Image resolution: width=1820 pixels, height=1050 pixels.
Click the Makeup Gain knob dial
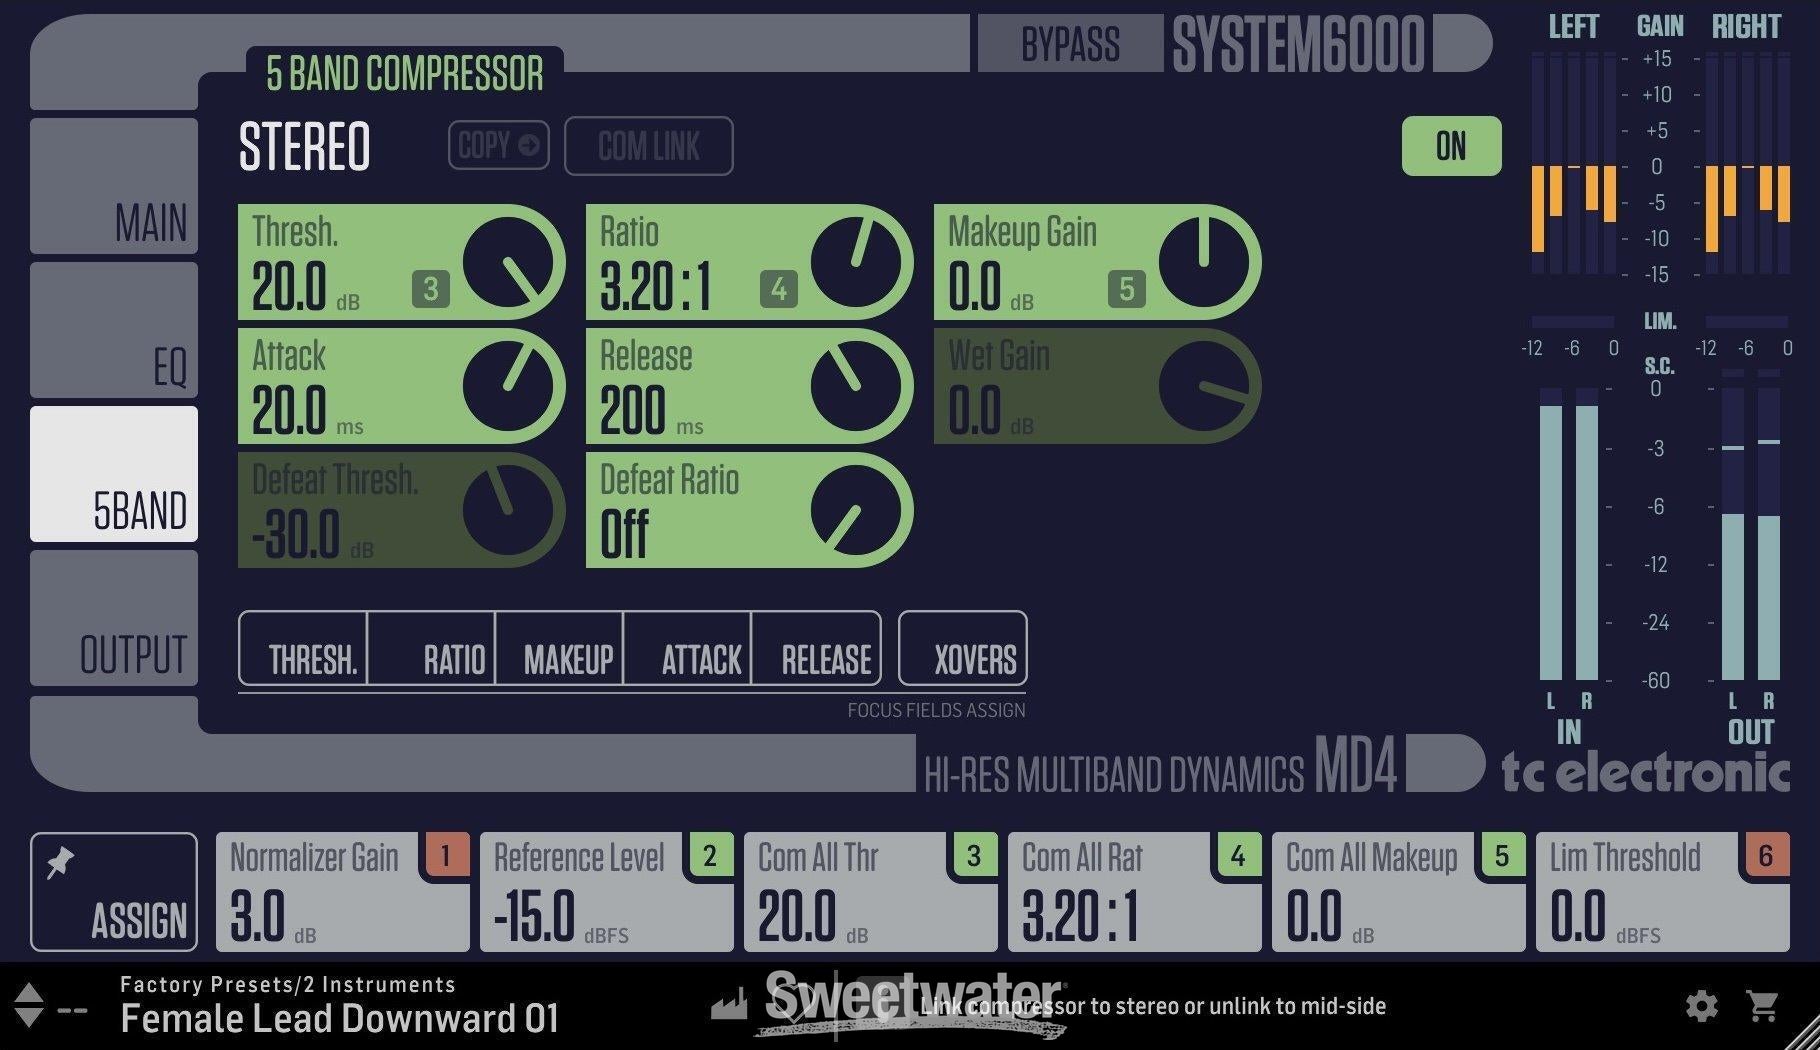(1203, 263)
